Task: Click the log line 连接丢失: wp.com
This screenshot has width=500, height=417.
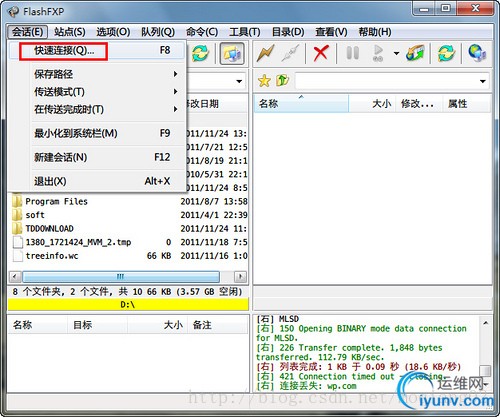Action: click(x=306, y=386)
